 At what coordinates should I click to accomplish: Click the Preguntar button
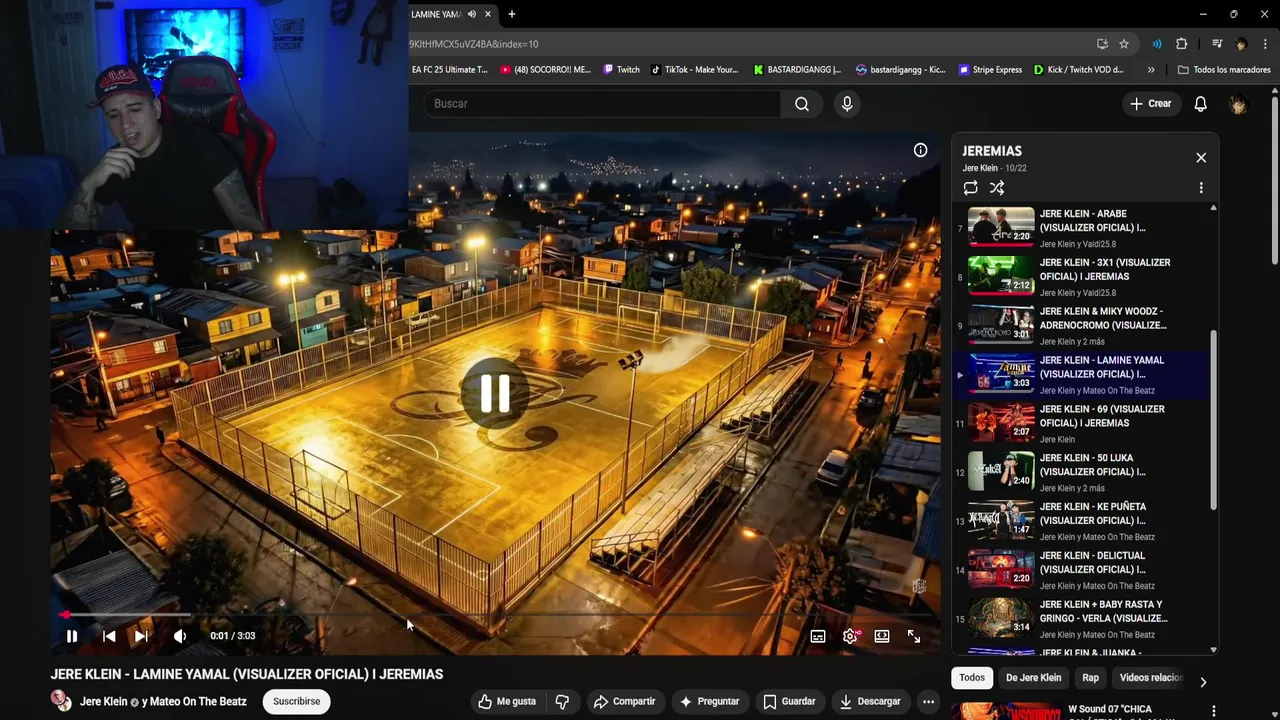(709, 702)
